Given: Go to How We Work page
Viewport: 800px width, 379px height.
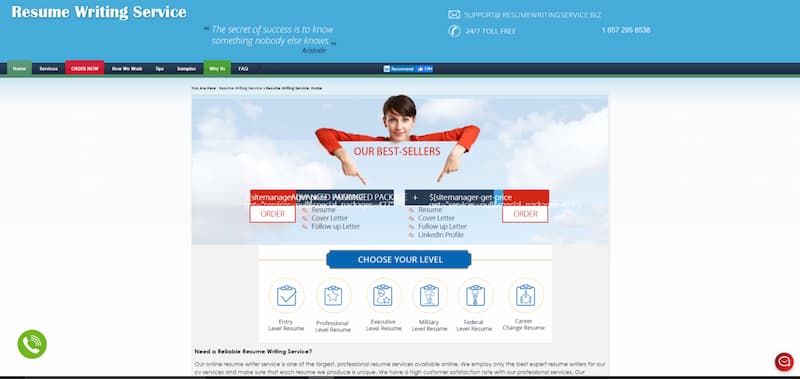Looking at the screenshot, I should pos(127,68).
